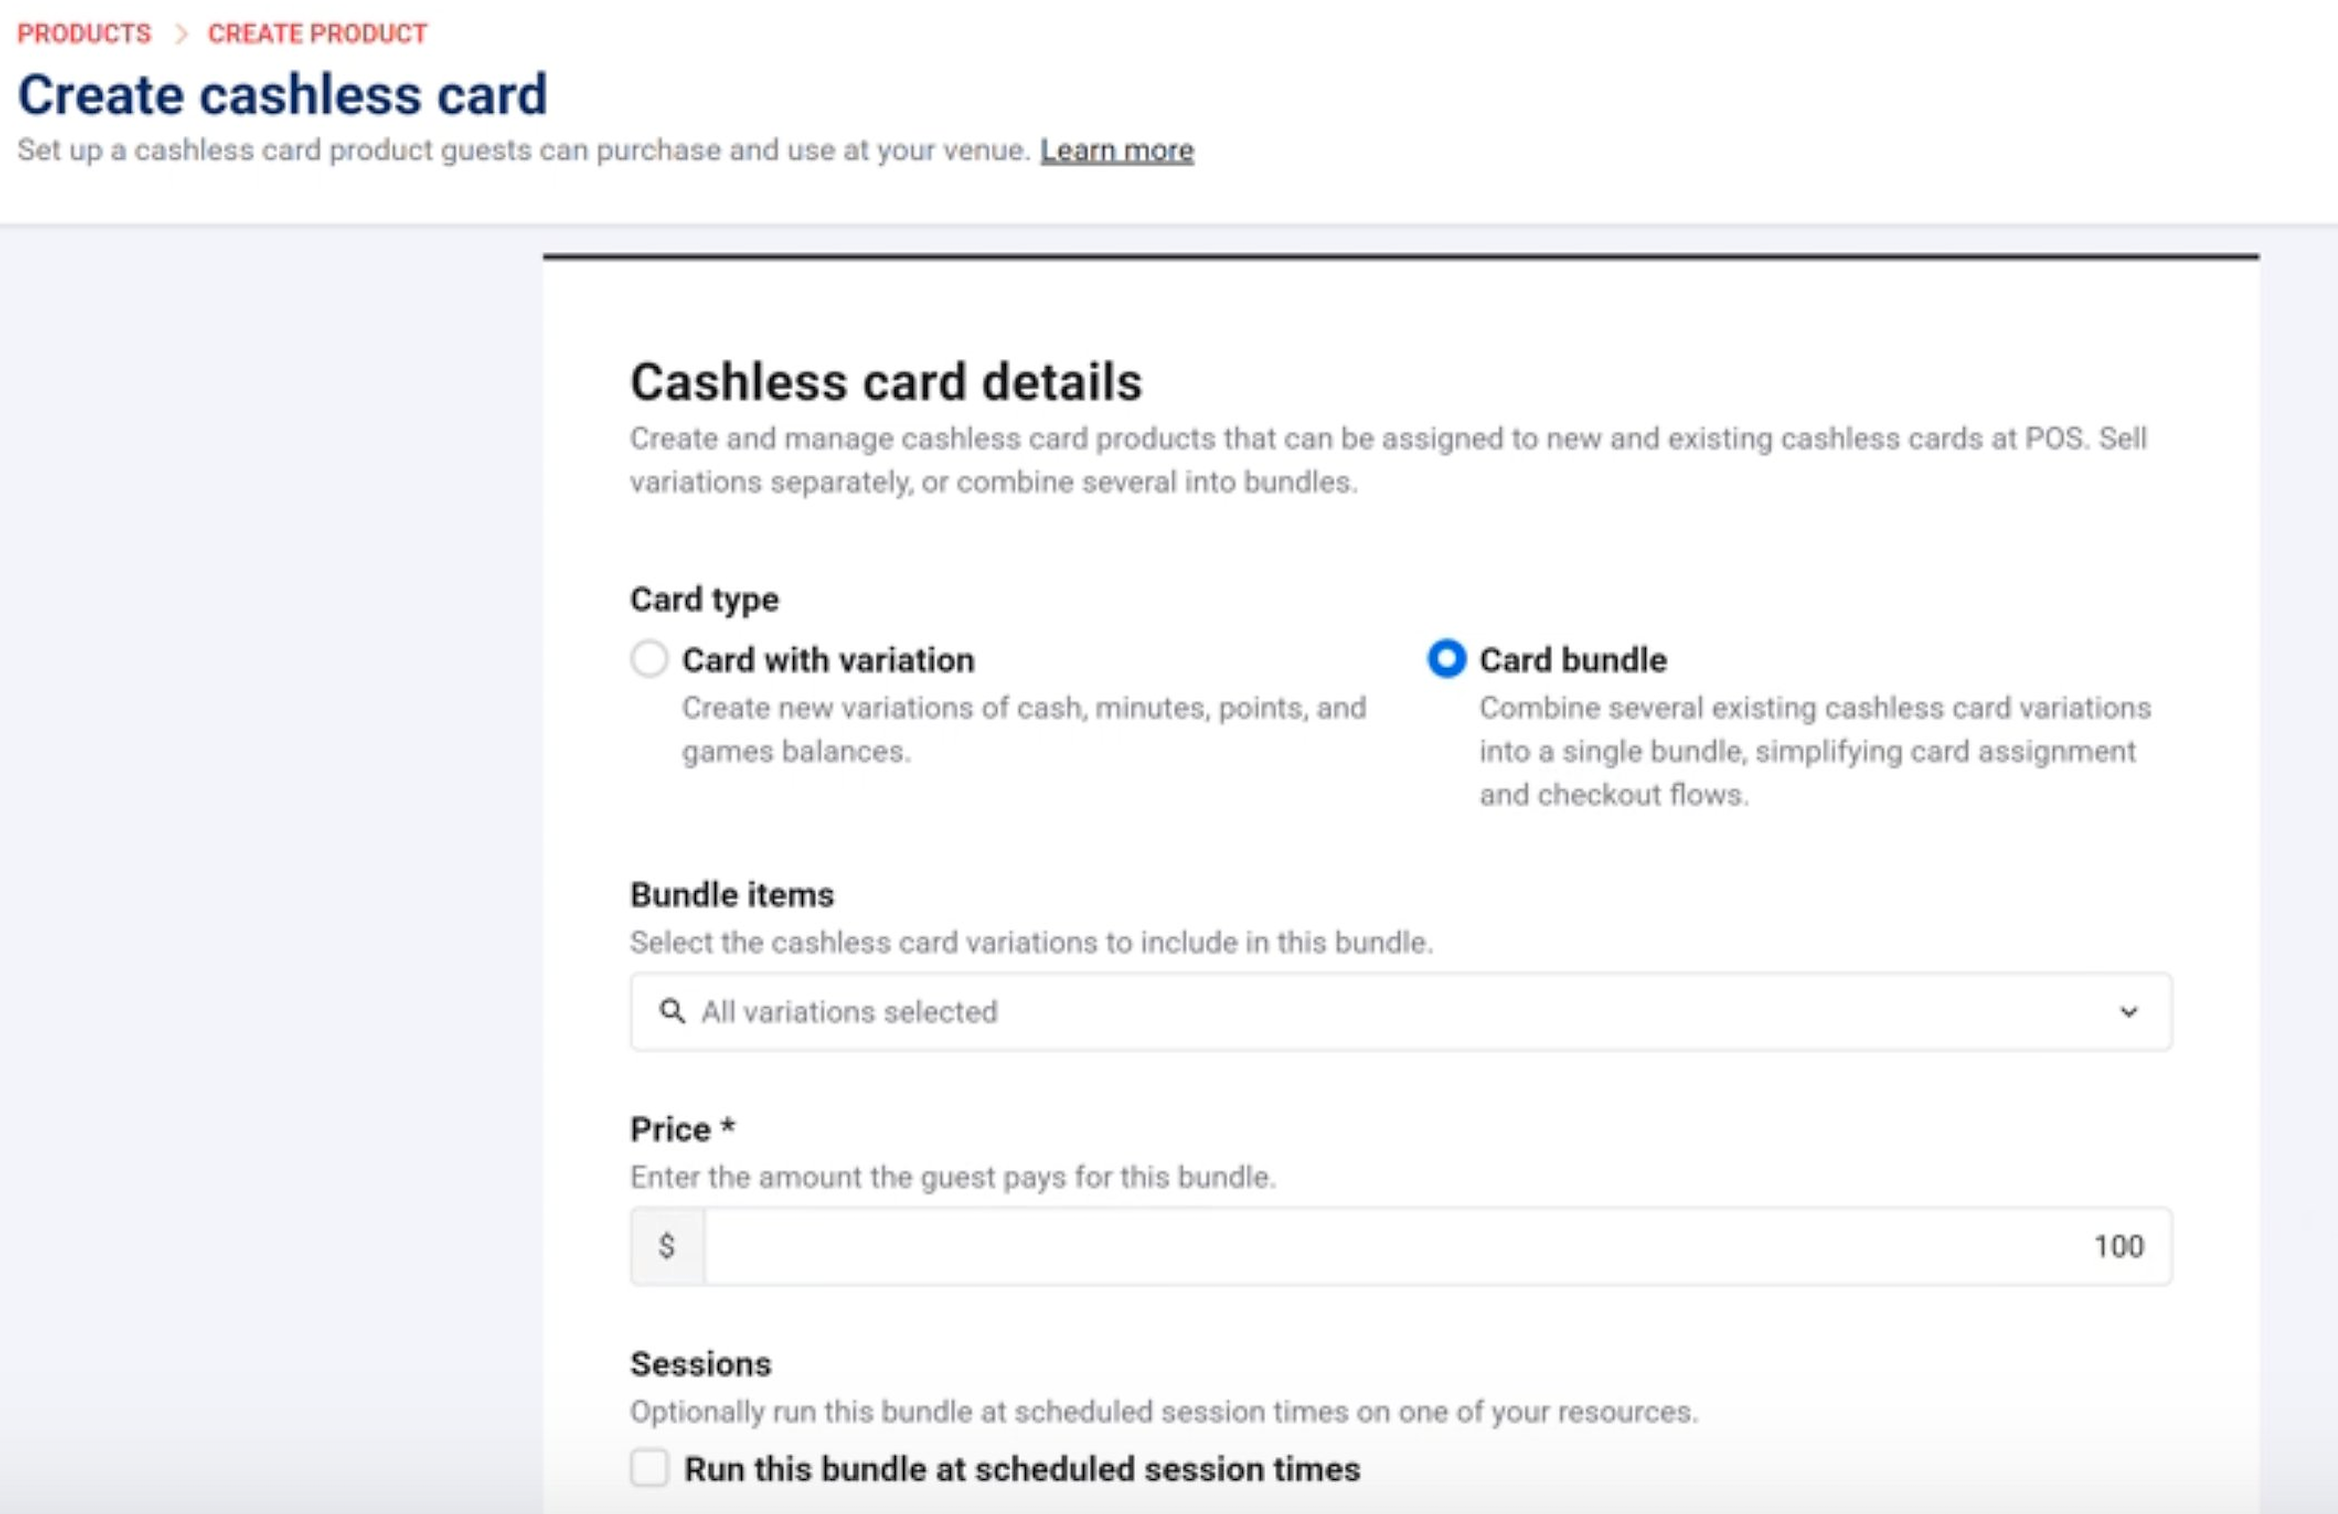
Task: Click the Card bundle option label
Action: (x=1572, y=660)
